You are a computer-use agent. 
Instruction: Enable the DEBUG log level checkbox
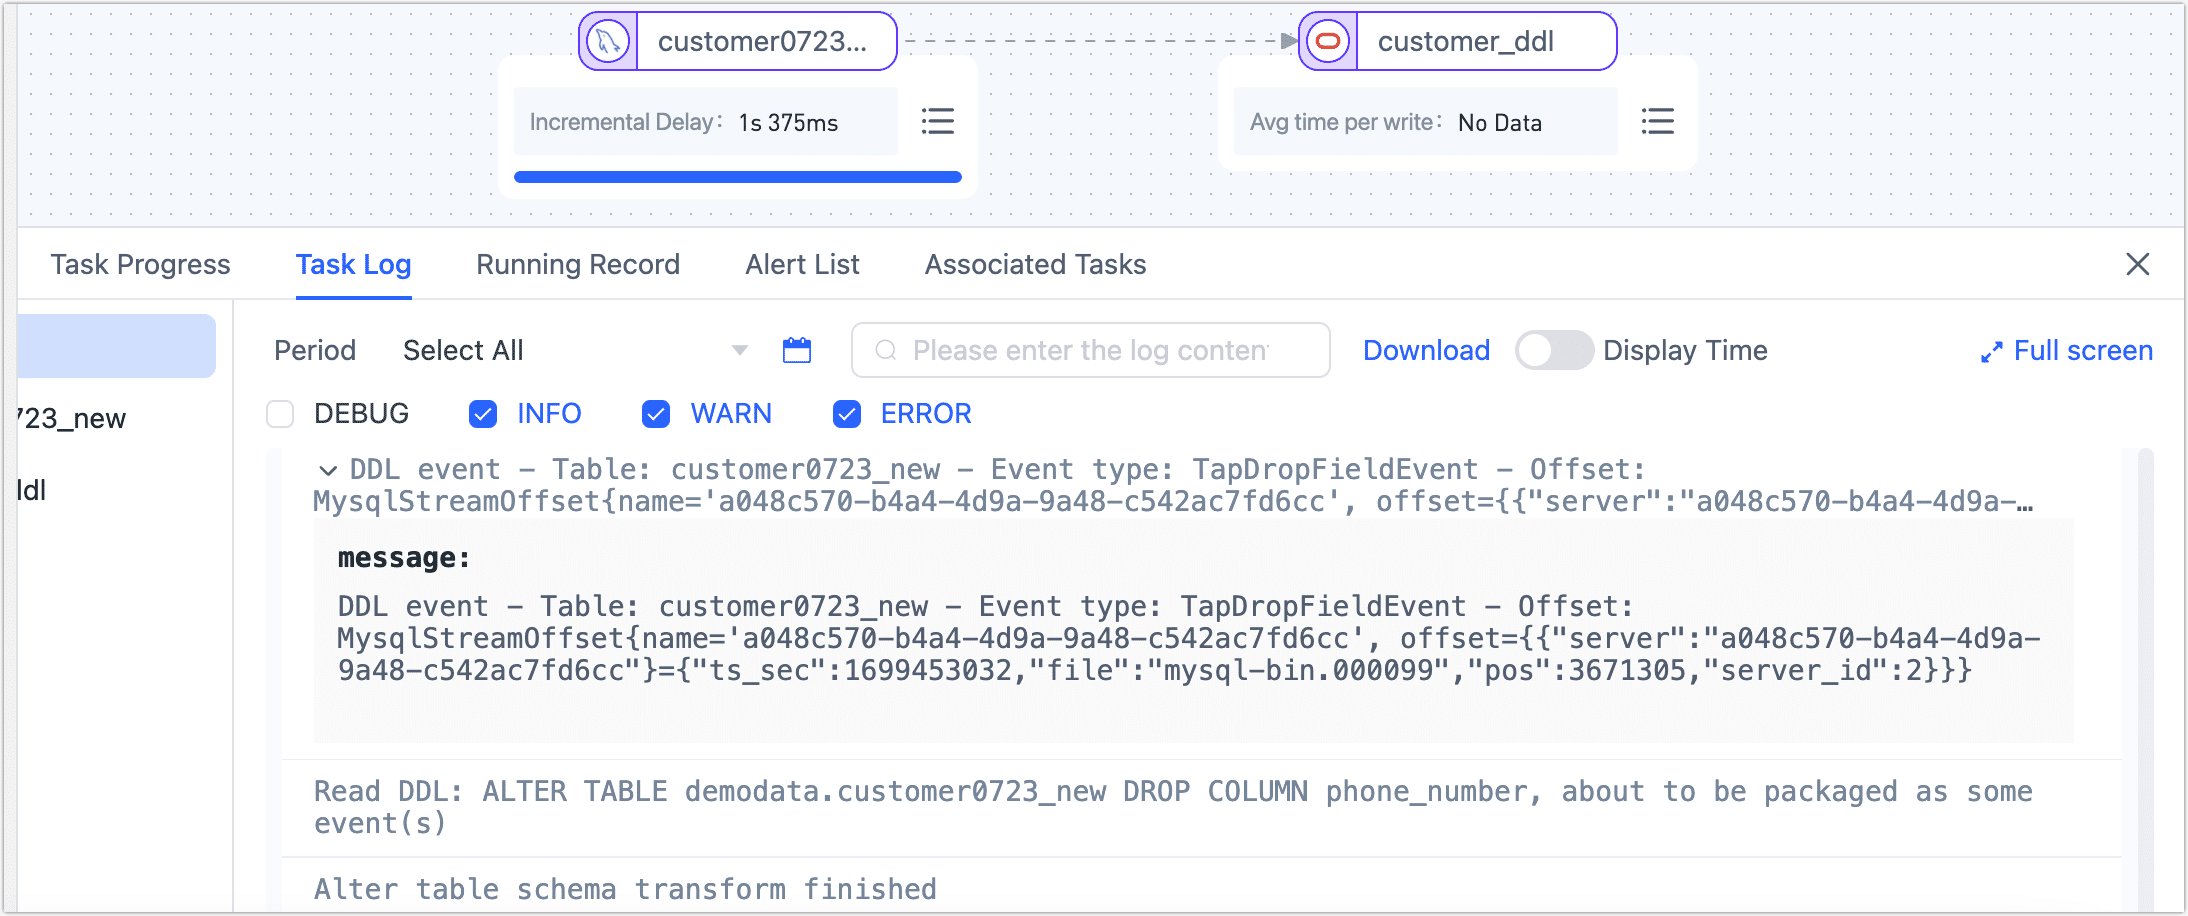[280, 413]
